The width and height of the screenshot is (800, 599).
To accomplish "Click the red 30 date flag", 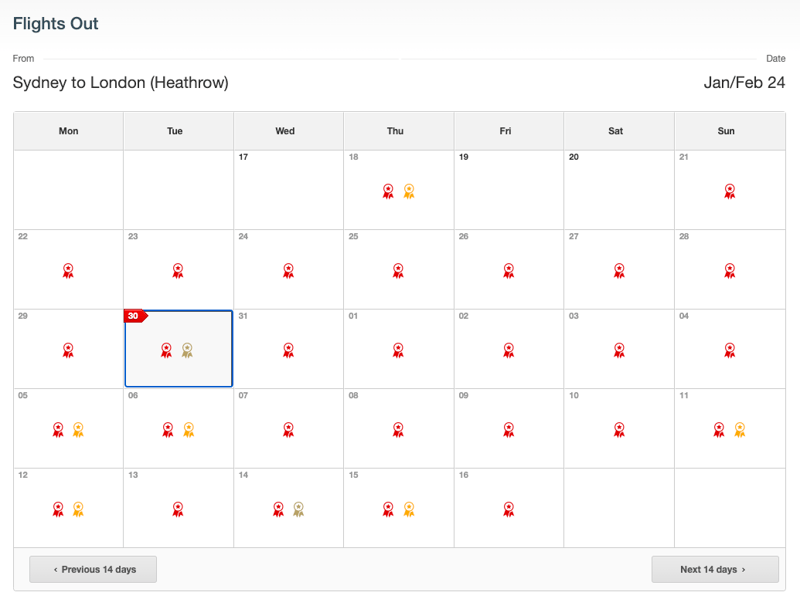I will pyautogui.click(x=135, y=316).
